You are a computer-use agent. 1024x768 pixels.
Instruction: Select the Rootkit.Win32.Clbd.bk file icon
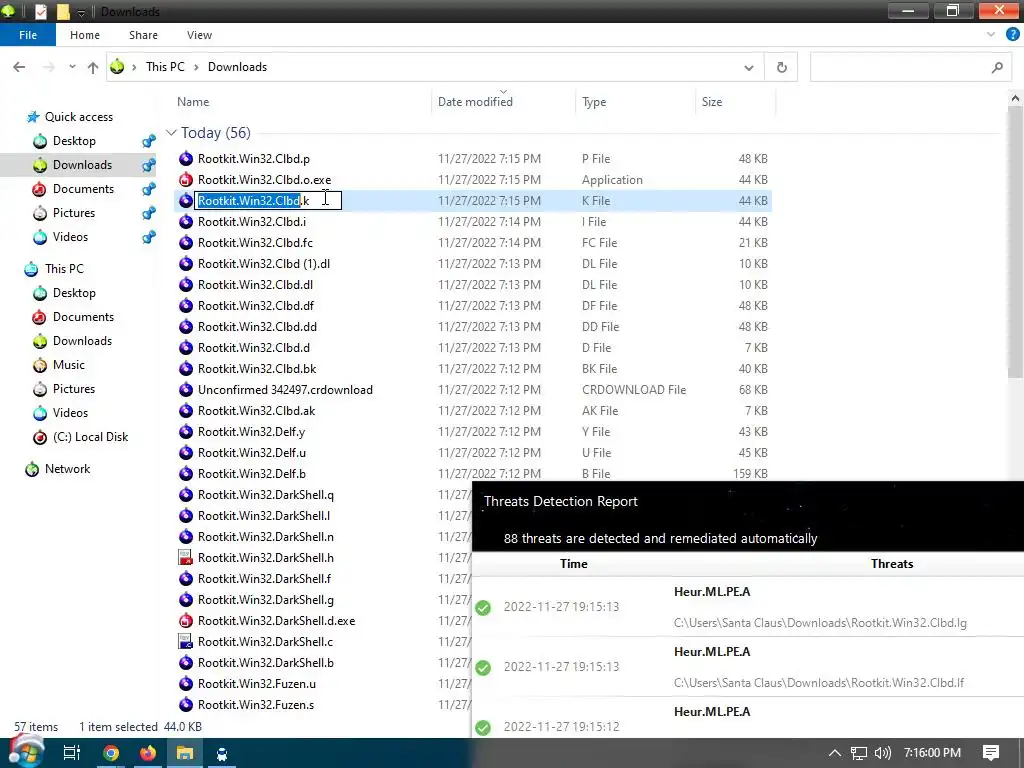tap(186, 368)
